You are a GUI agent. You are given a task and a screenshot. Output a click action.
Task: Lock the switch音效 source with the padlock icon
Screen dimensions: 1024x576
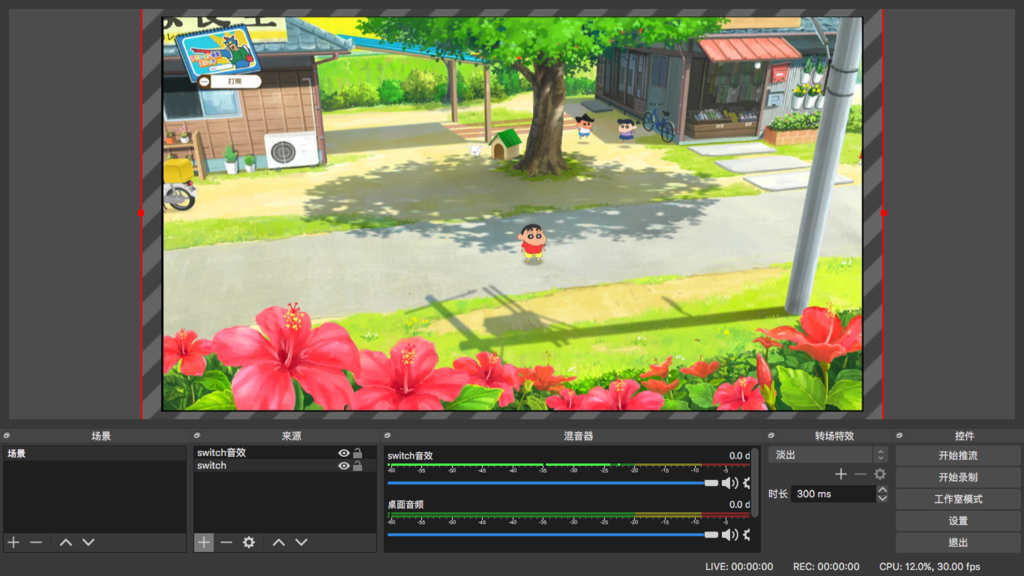[357, 452]
